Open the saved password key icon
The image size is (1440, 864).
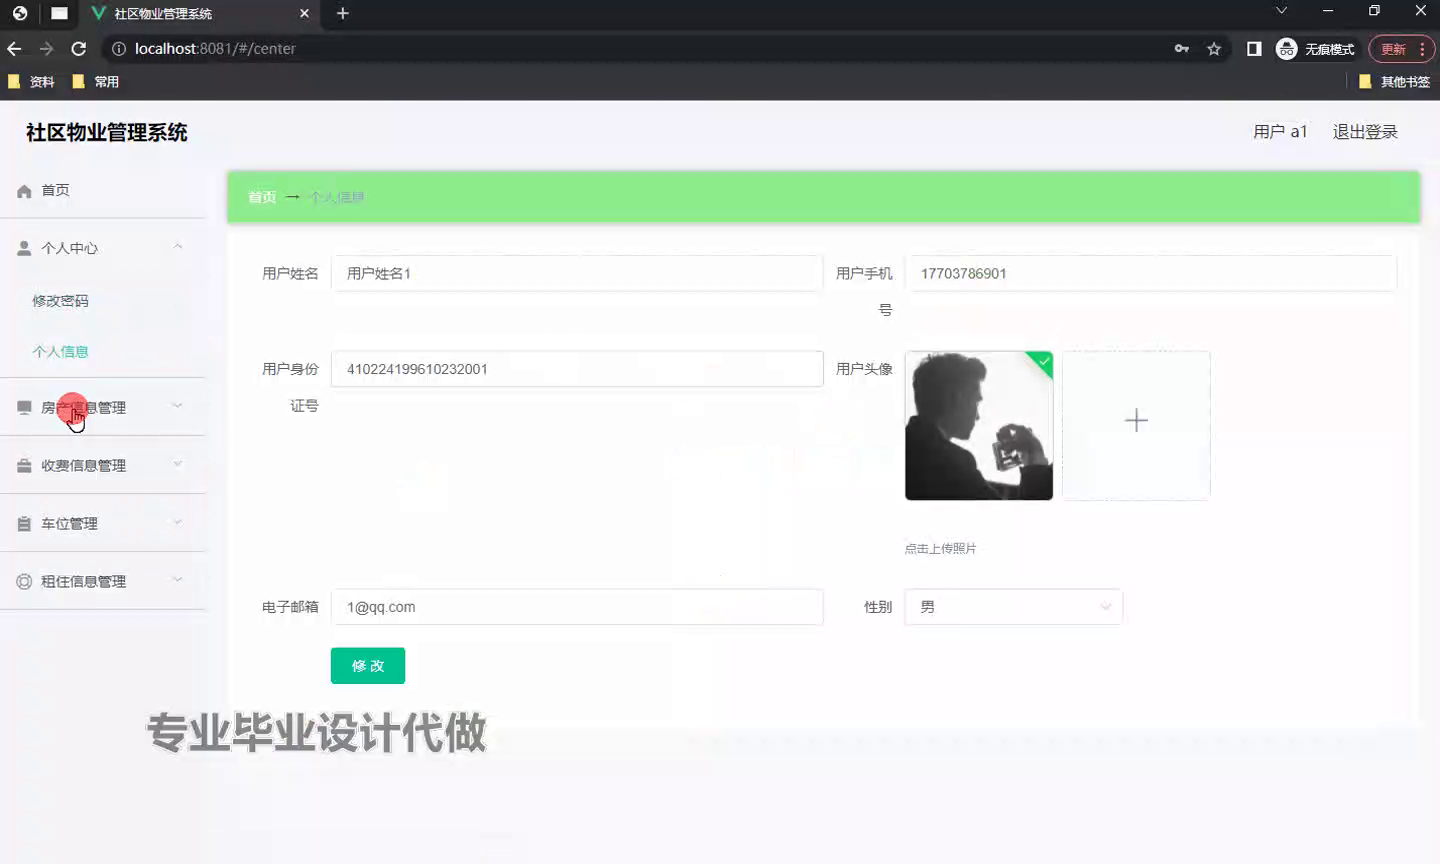pos(1182,48)
